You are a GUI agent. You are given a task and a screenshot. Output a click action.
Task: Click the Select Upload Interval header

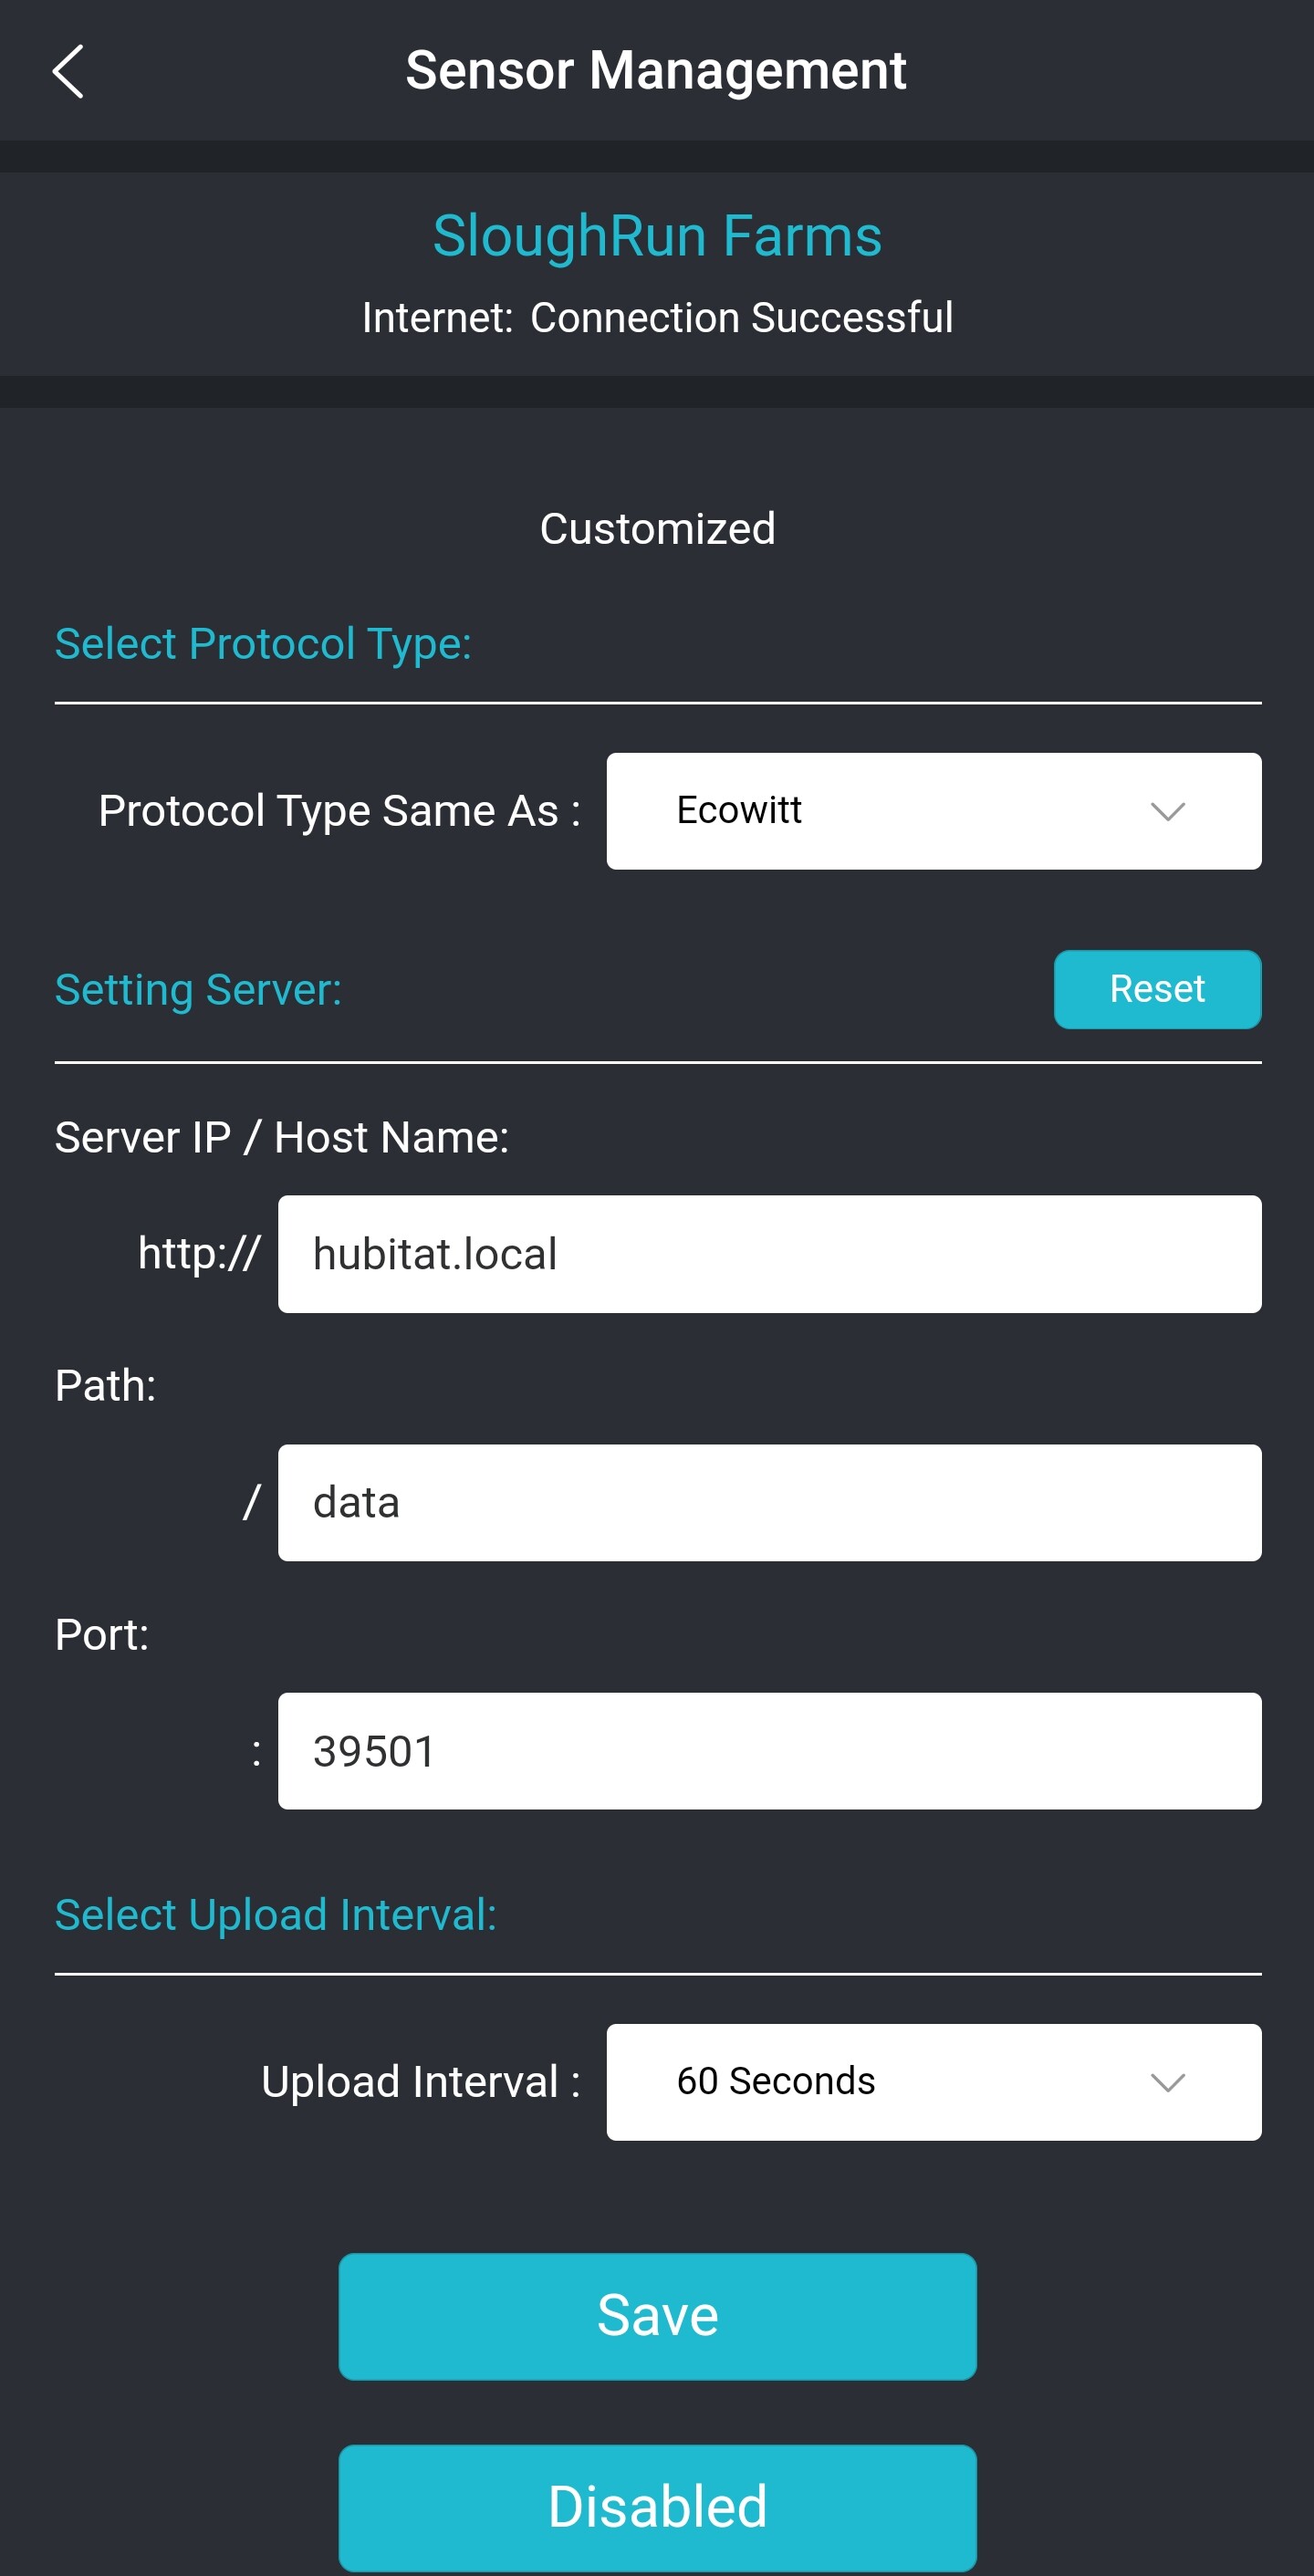click(x=275, y=1915)
